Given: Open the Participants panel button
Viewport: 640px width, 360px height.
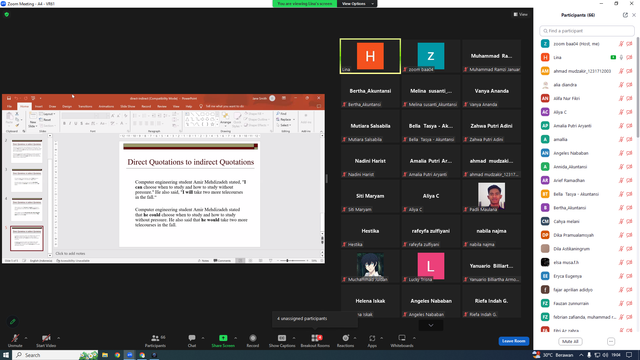Looking at the screenshot, I should [x=156, y=340].
